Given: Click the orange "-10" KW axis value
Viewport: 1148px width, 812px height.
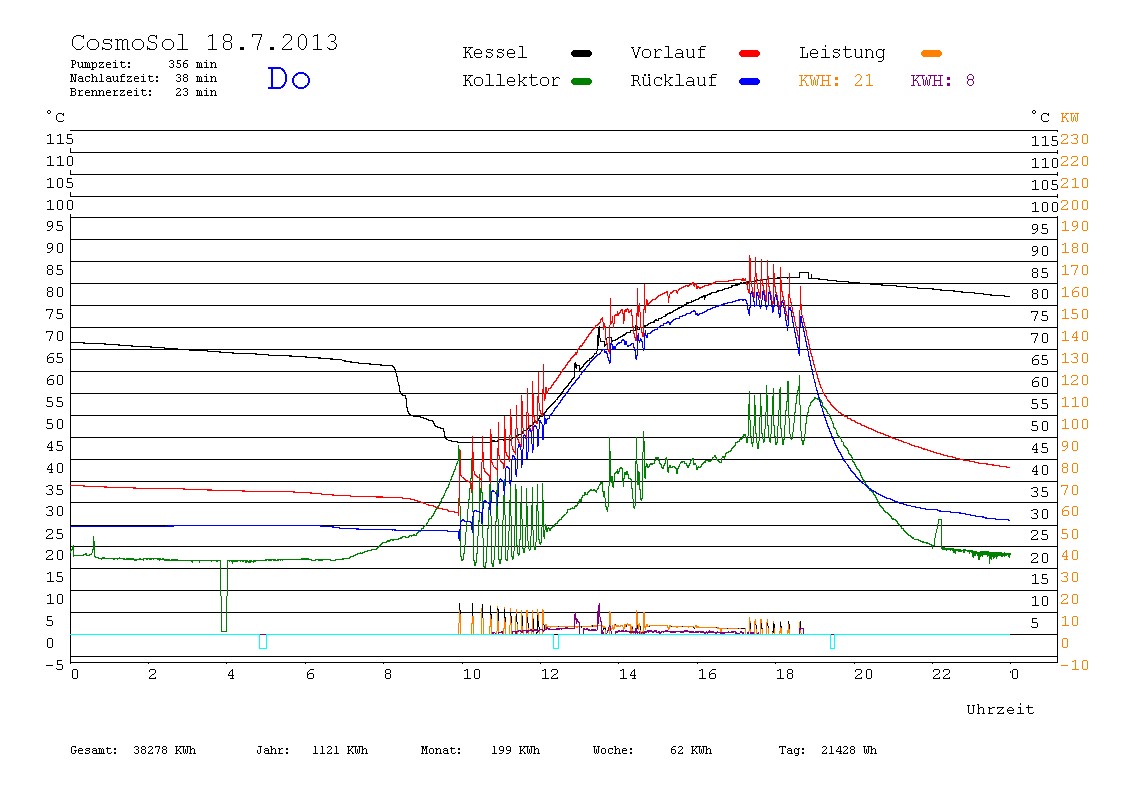Looking at the screenshot, I should (x=1075, y=665).
